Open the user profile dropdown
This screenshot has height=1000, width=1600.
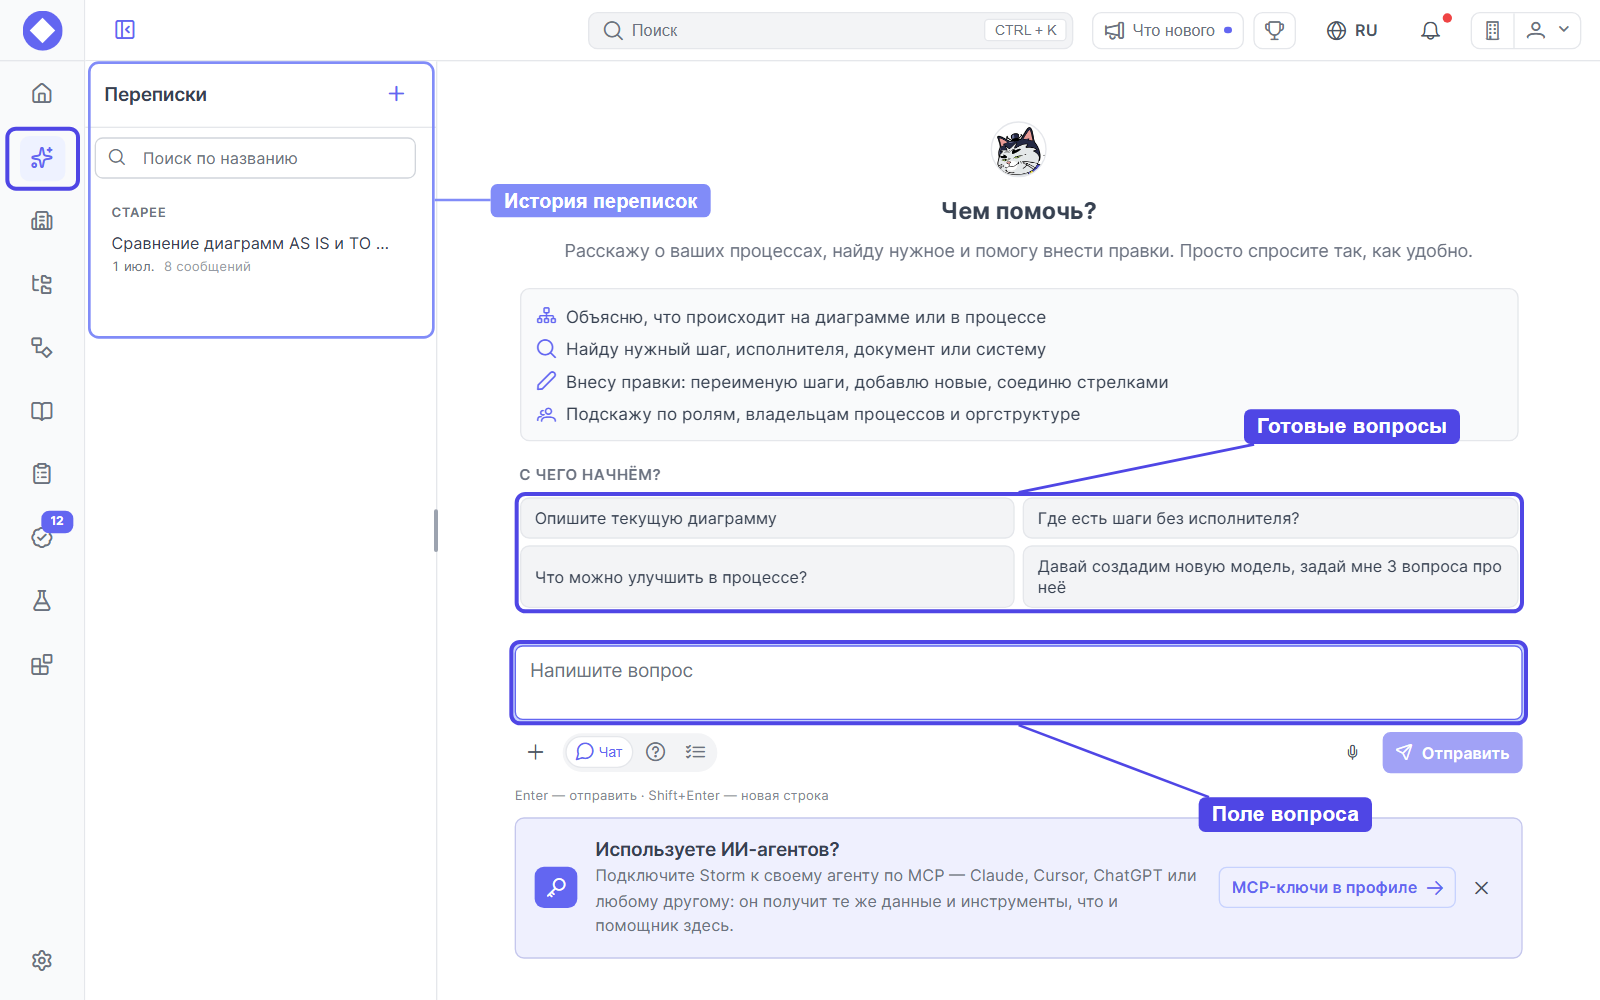pyautogui.click(x=1547, y=30)
